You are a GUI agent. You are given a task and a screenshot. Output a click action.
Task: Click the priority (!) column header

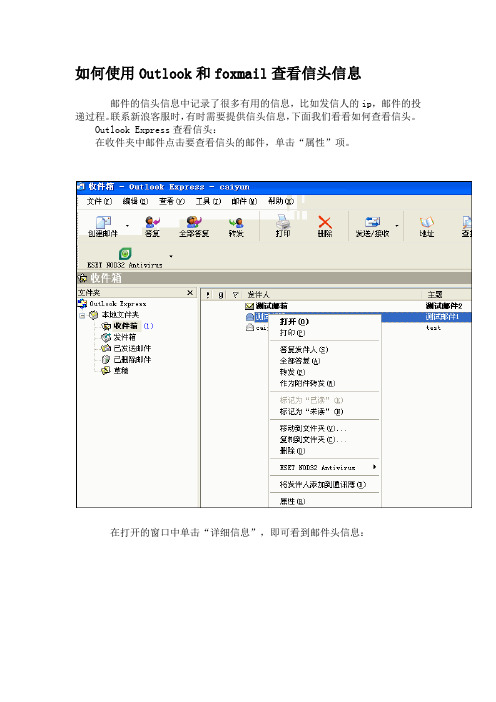(208, 295)
